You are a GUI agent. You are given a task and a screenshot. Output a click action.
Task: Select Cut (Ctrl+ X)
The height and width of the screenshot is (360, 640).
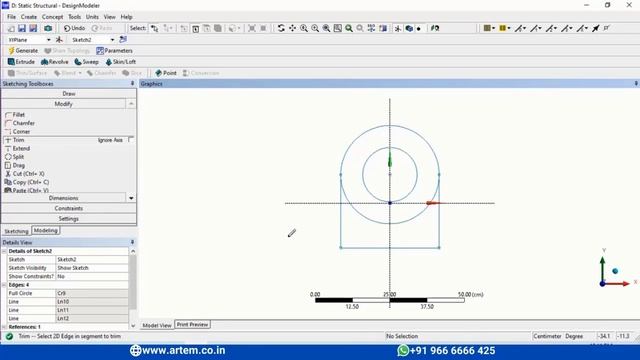click(x=24, y=174)
